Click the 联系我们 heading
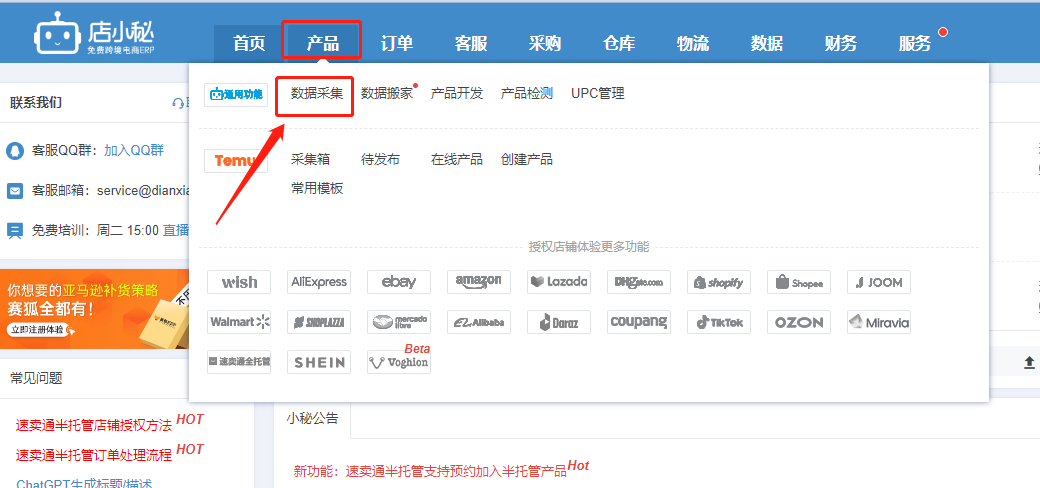This screenshot has width=1040, height=488. coord(36,103)
